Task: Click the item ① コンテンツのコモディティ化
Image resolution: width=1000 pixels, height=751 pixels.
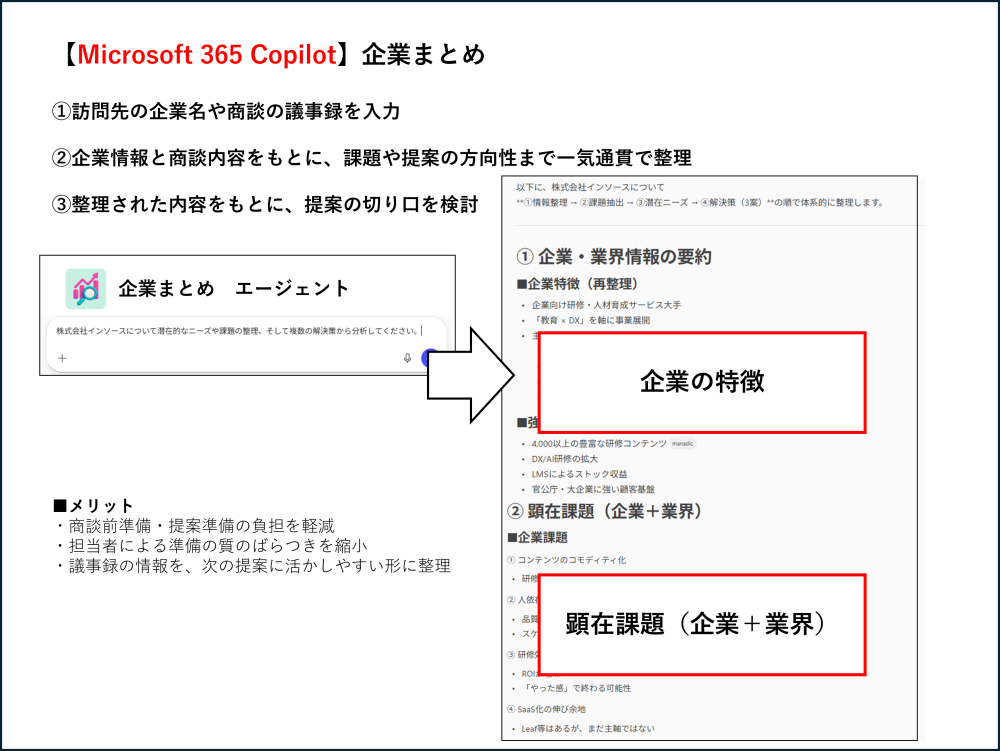Action: click(566, 560)
